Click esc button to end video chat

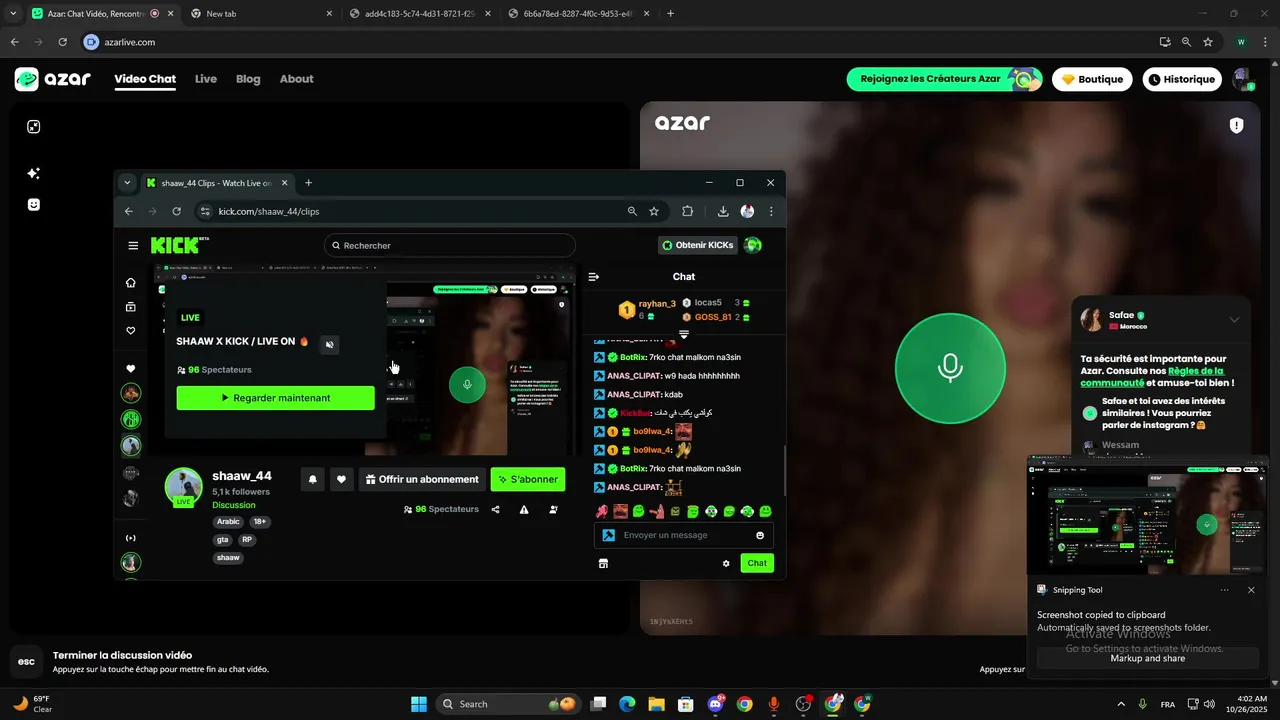pos(26,661)
